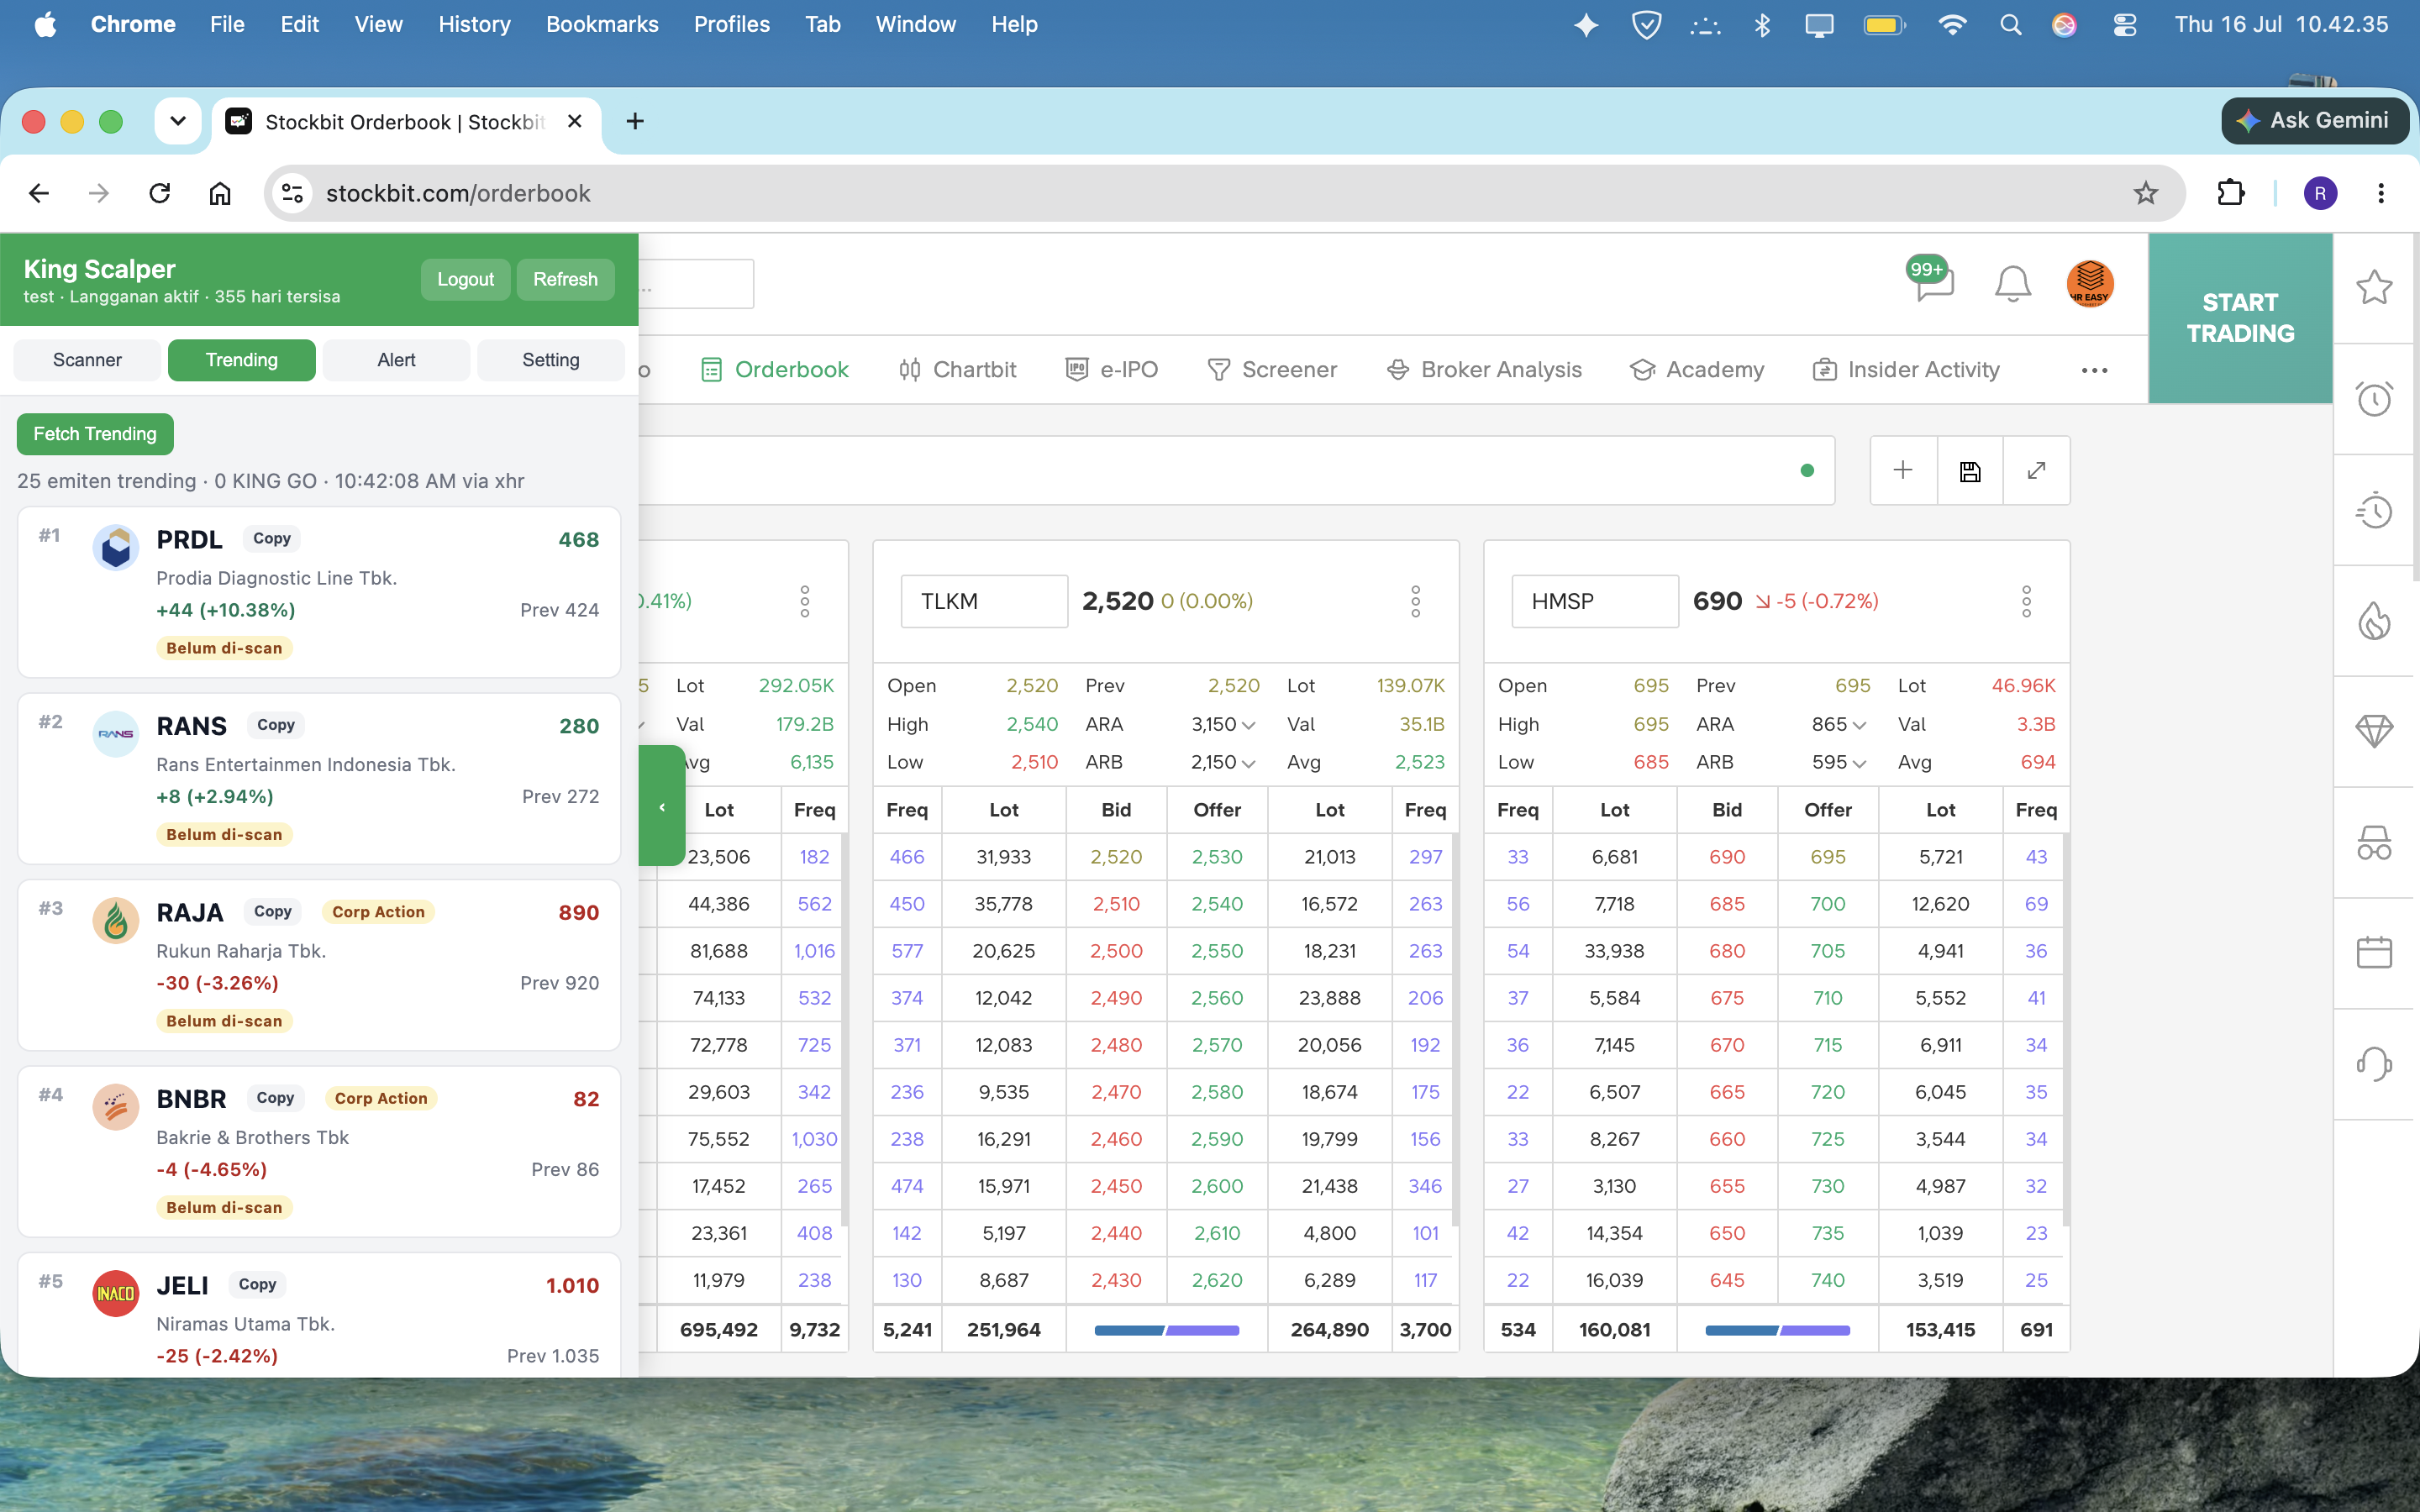Open the watchlist star icon in right sidebar
Screen dimensions: 2420x1512
(x=2374, y=288)
